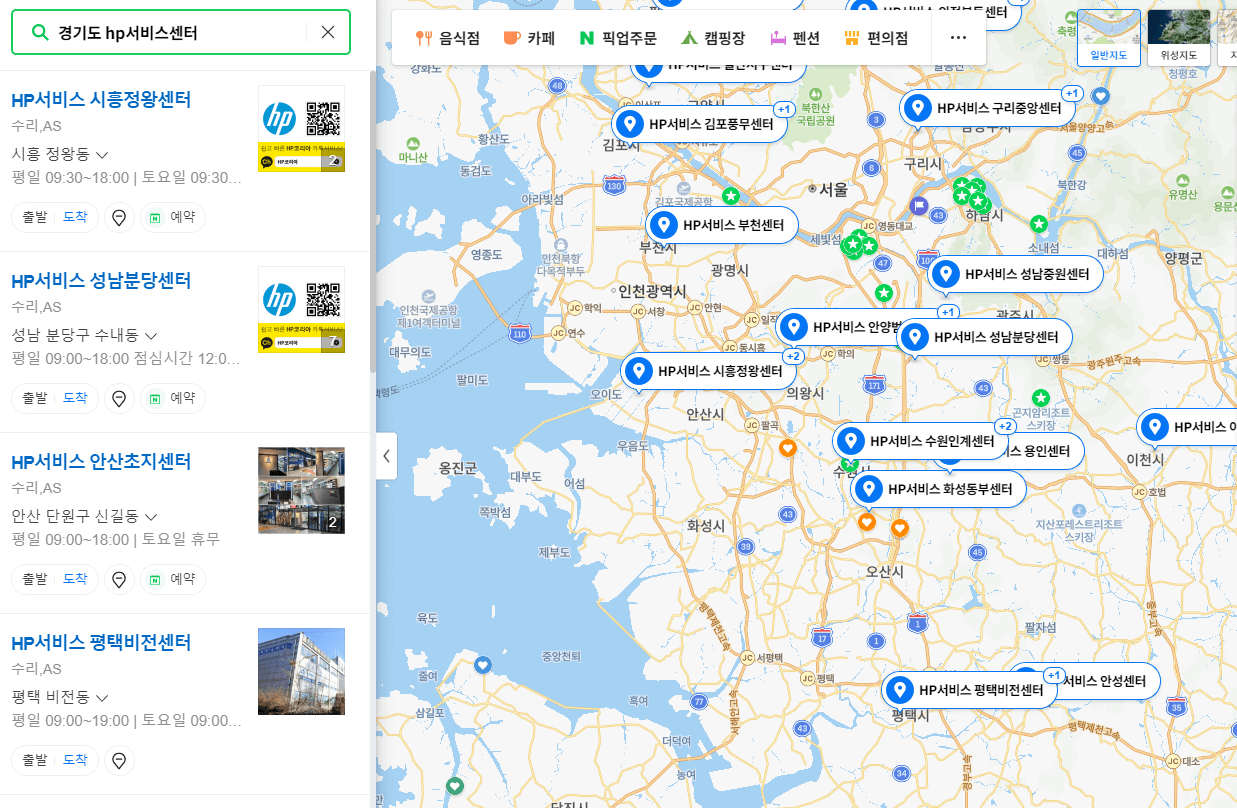Switch to 일반지도 map view
Viewport: 1237px width, 808px height.
[1108, 38]
